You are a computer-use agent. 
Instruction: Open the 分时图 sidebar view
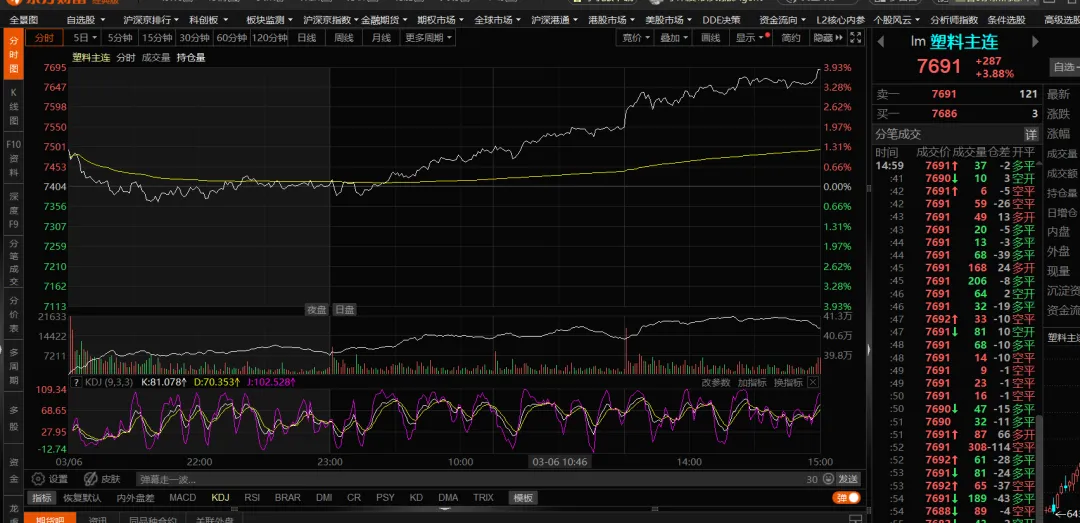click(x=13, y=54)
